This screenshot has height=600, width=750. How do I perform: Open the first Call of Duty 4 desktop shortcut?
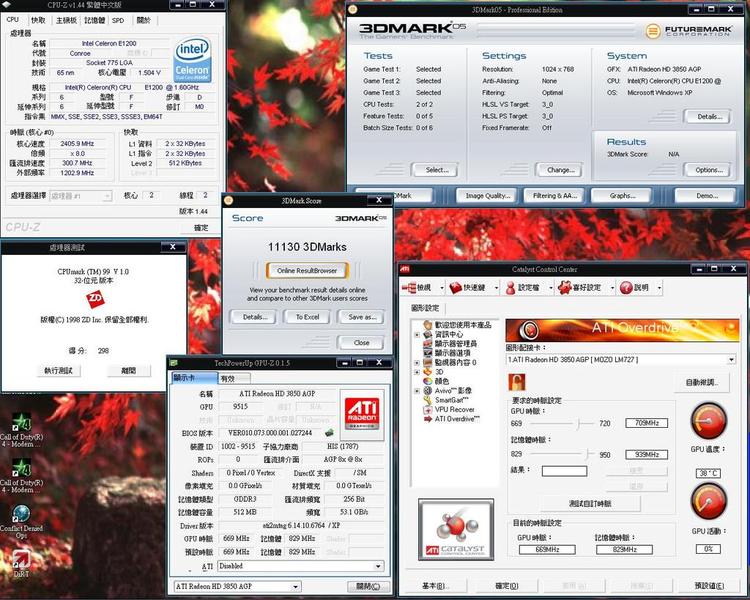pyautogui.click(x=21, y=430)
